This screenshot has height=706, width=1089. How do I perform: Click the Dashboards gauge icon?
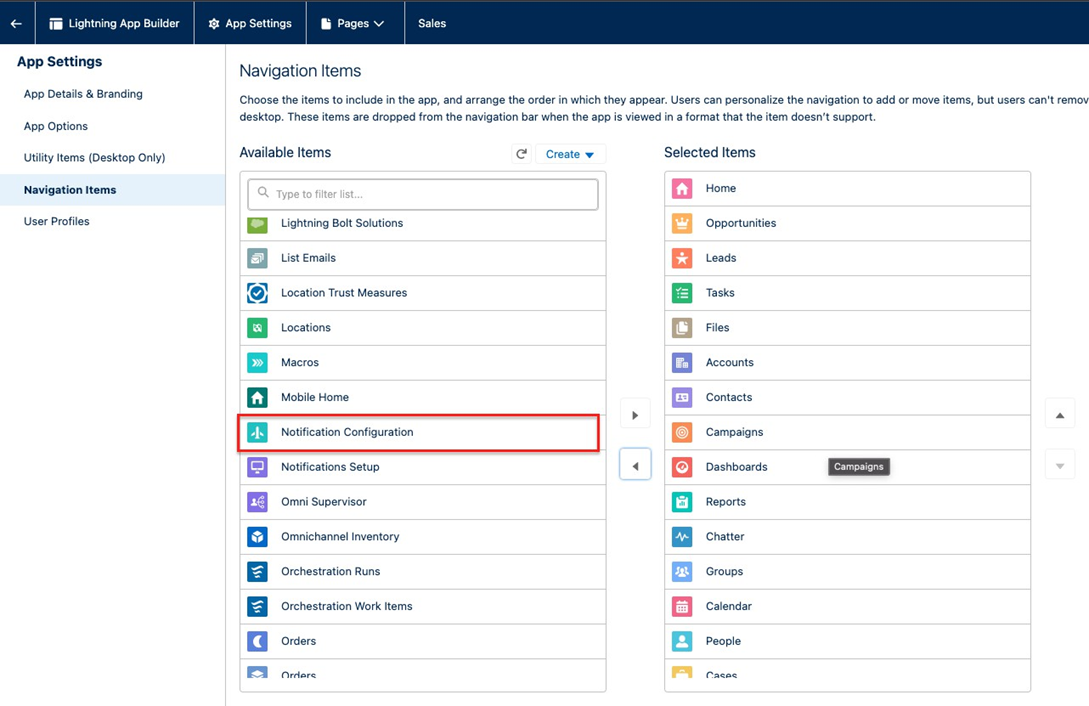(x=682, y=467)
